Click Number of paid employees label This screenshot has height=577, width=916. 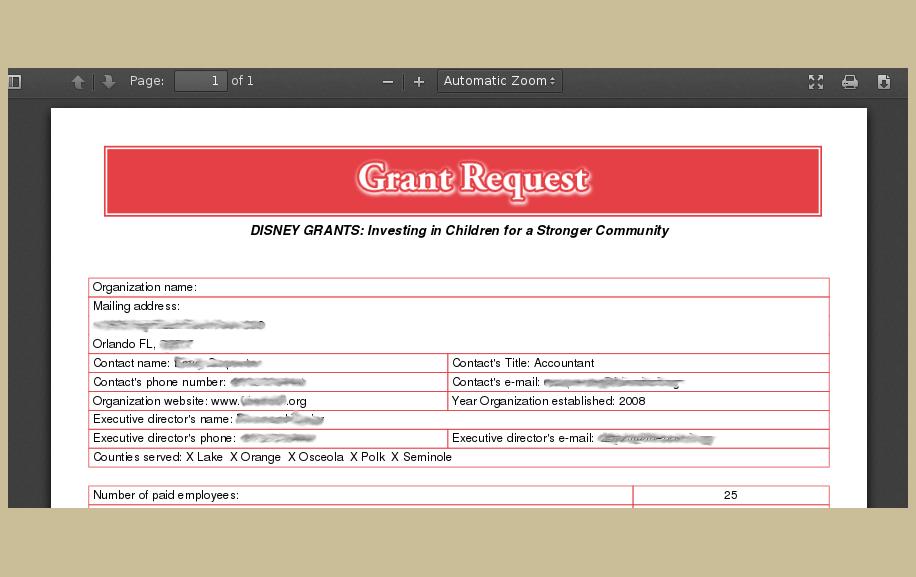(x=166, y=495)
